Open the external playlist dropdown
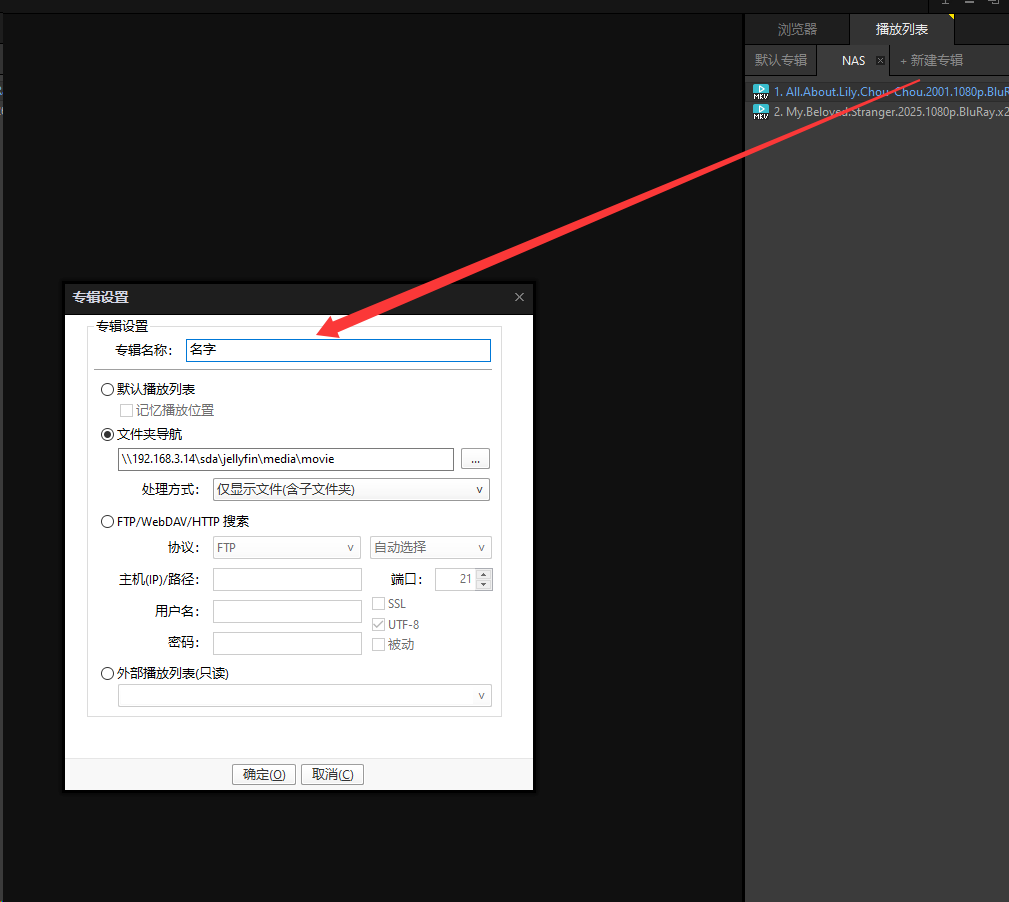The image size is (1009, 902). point(304,695)
